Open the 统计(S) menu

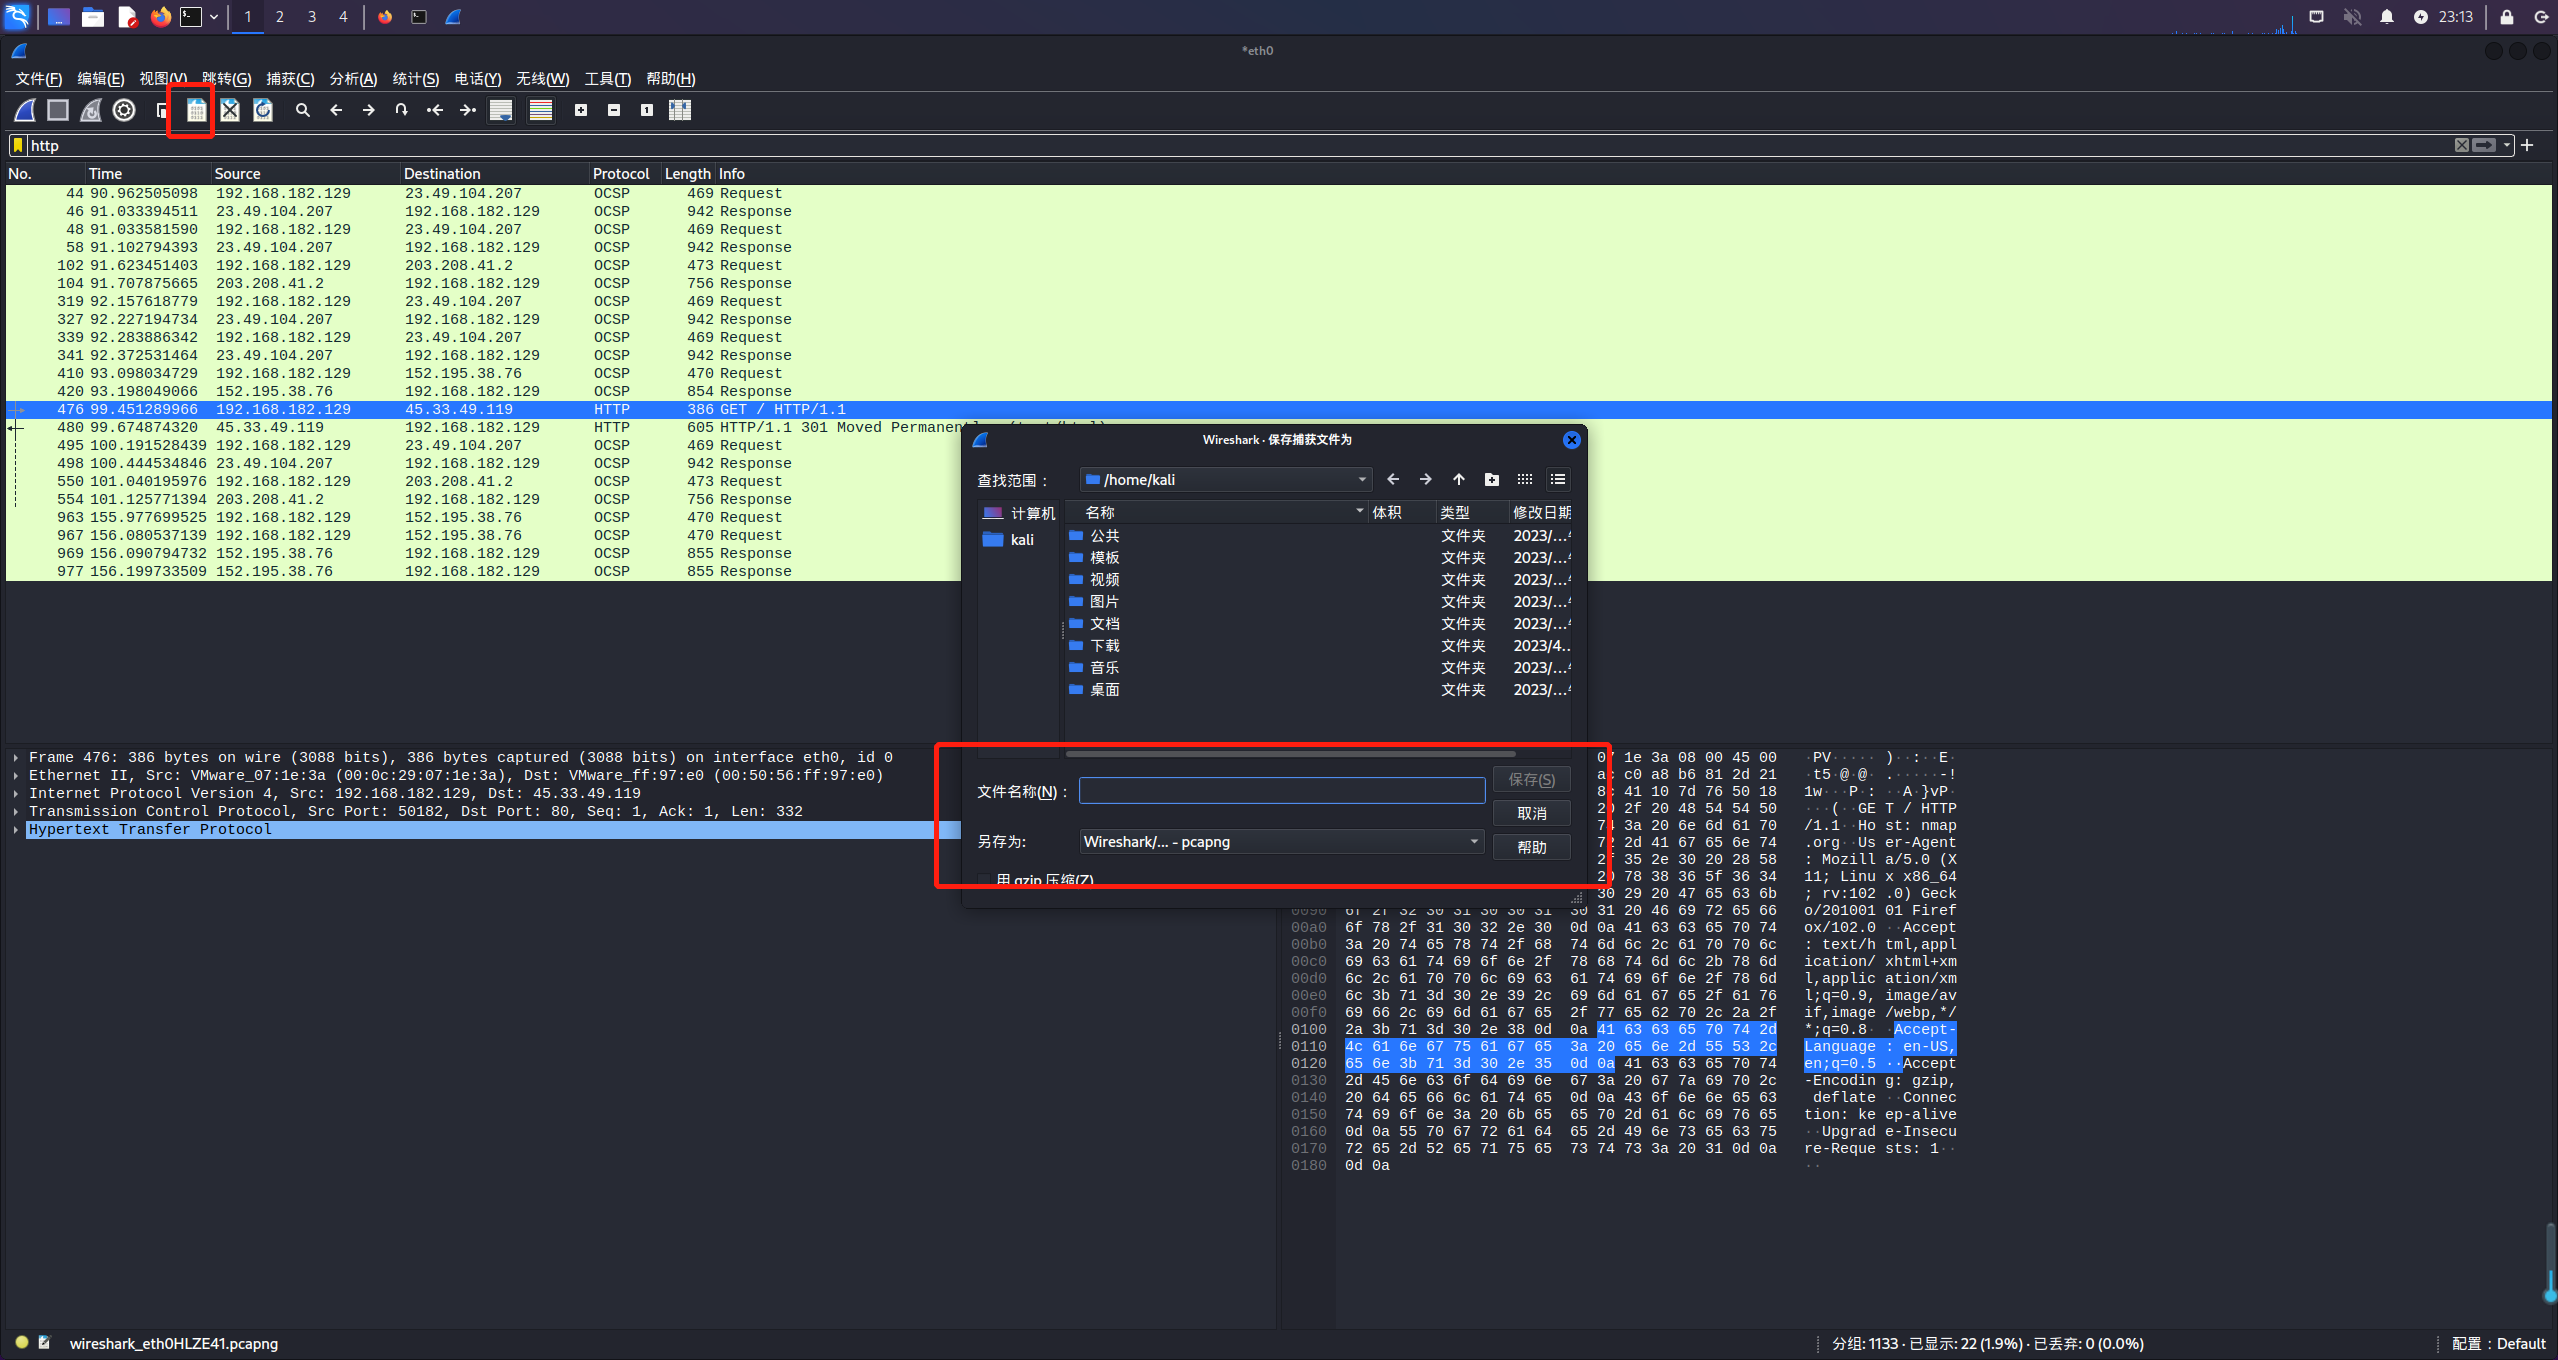pos(415,79)
